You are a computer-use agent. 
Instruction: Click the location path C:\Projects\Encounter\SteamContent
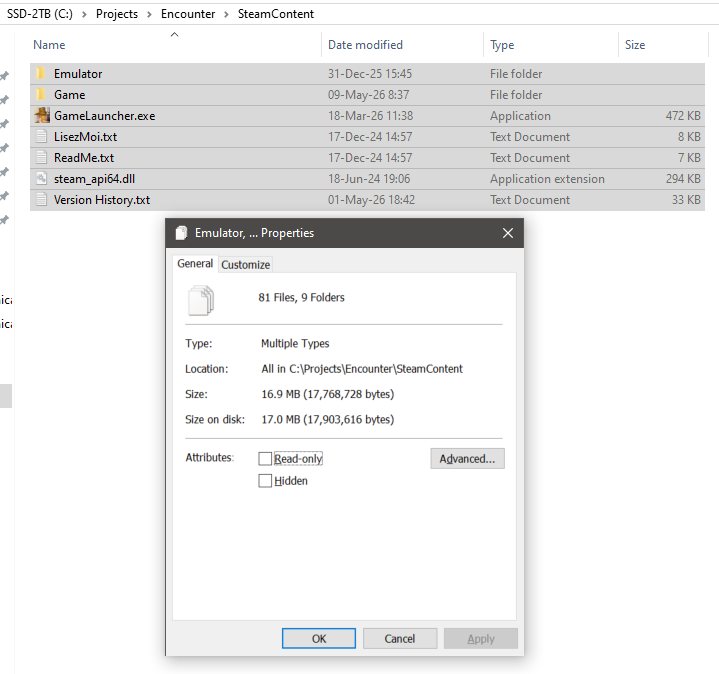pyautogui.click(x=376, y=369)
